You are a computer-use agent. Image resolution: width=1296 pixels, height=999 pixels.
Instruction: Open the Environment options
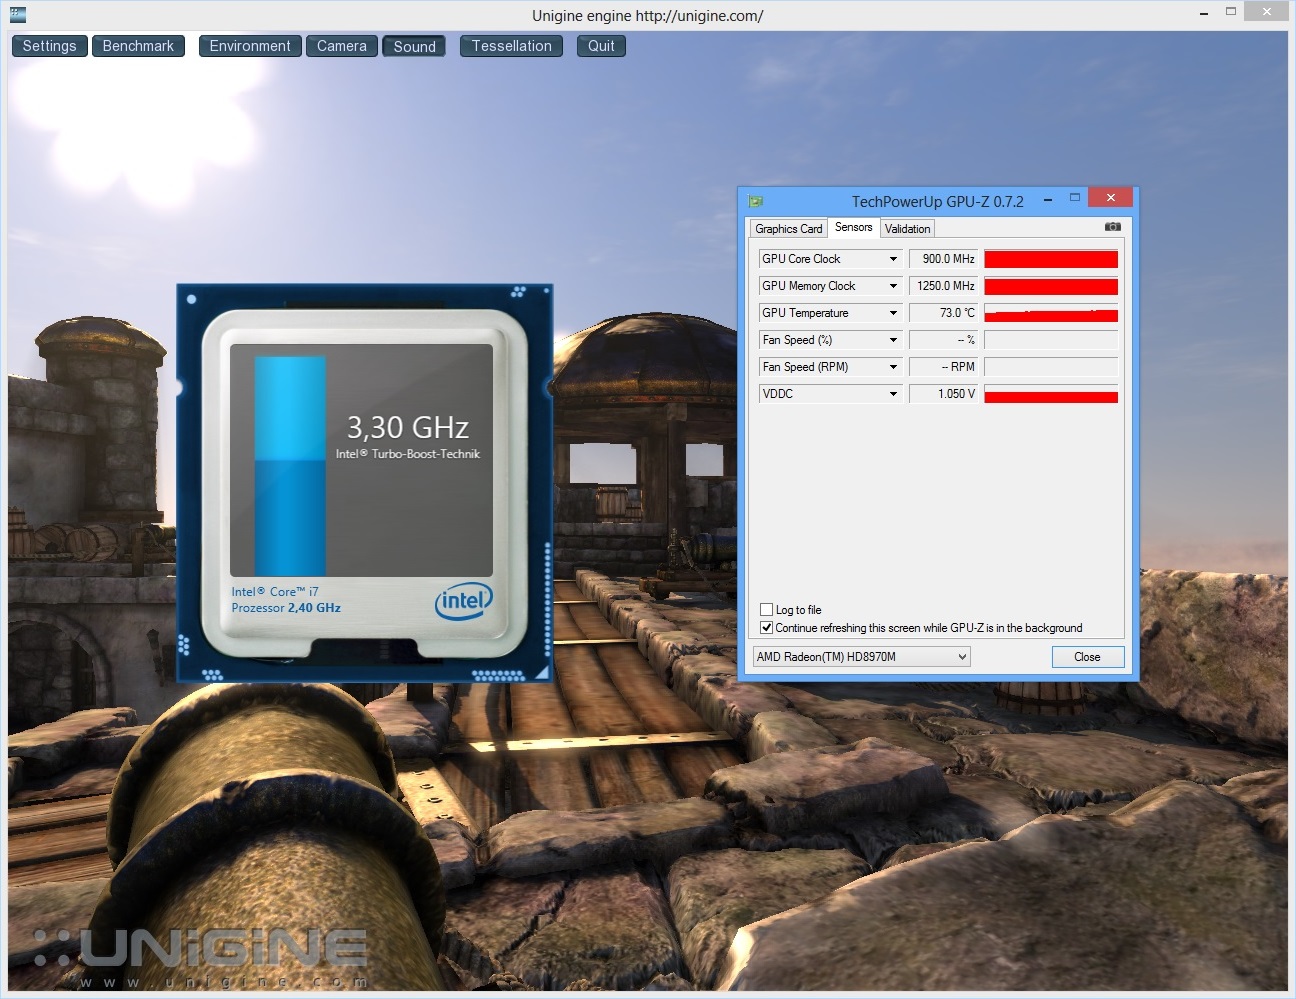click(250, 46)
